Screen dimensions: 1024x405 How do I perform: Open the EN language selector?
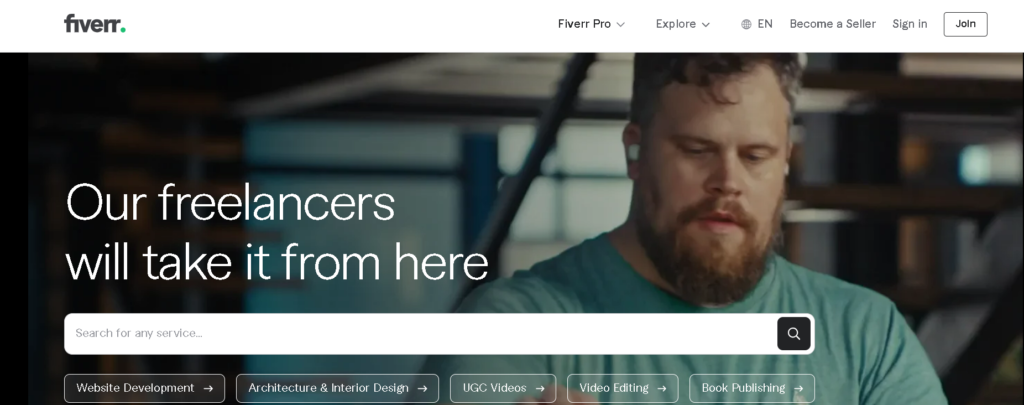pos(757,24)
